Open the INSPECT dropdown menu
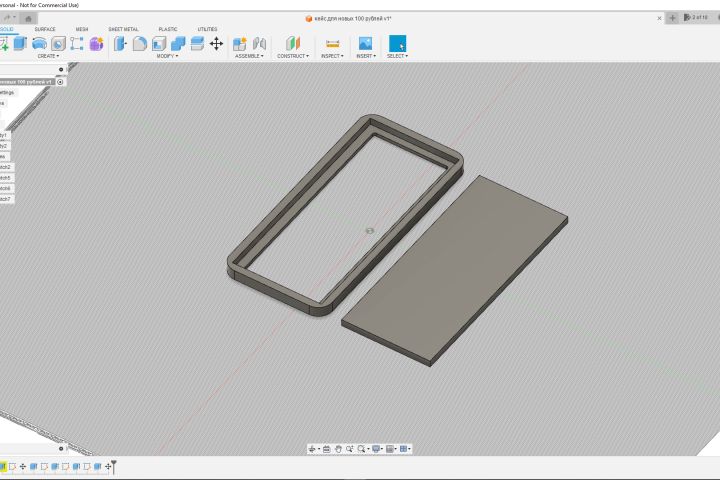This screenshot has width=720, height=480. (332, 56)
